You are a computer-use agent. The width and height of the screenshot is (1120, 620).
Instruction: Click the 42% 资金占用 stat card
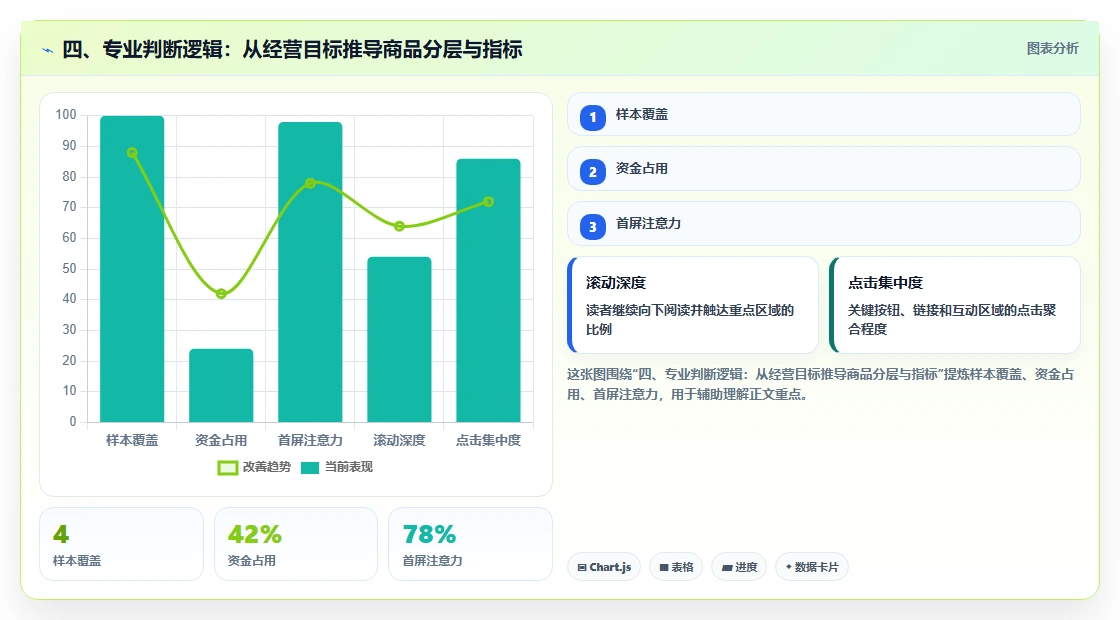(296, 544)
